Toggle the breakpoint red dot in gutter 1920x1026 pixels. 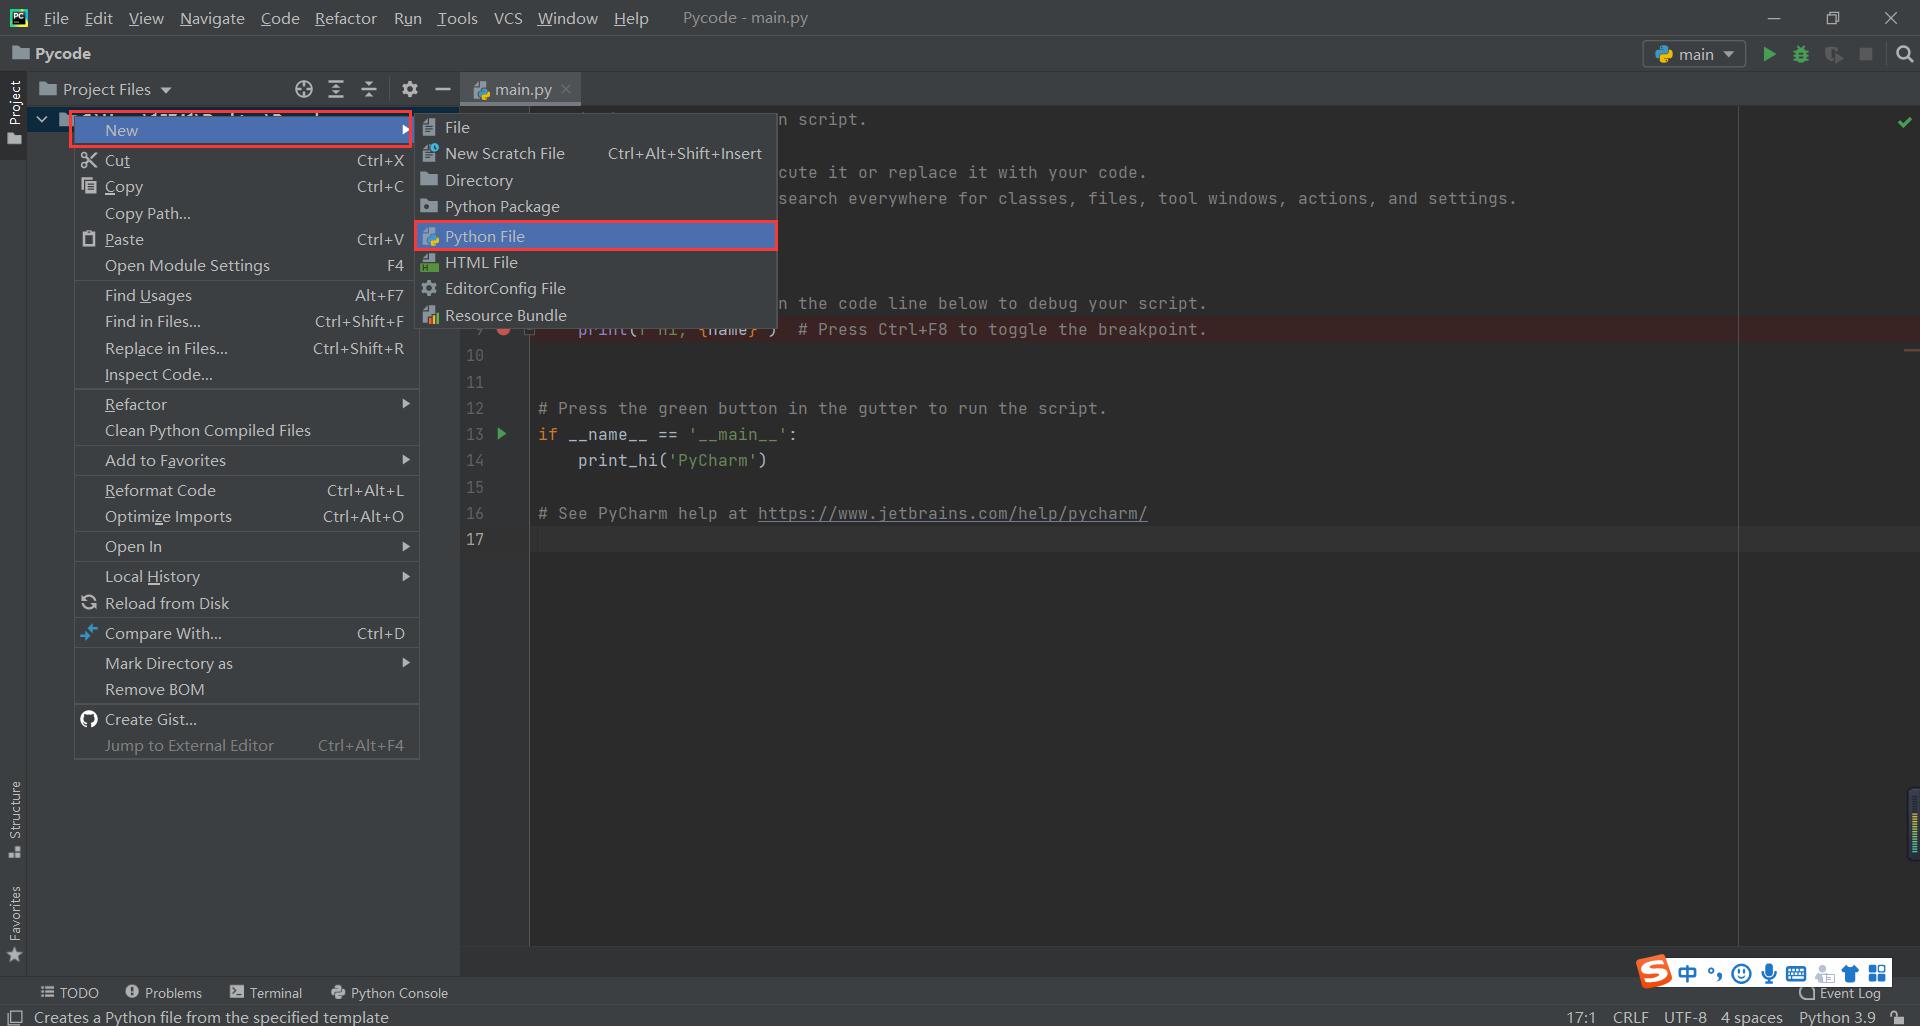pos(504,329)
